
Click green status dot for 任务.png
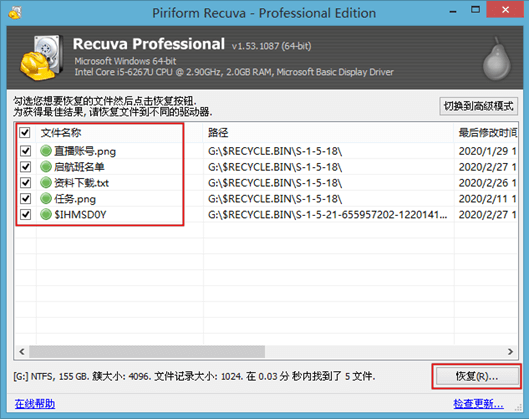pos(46,198)
